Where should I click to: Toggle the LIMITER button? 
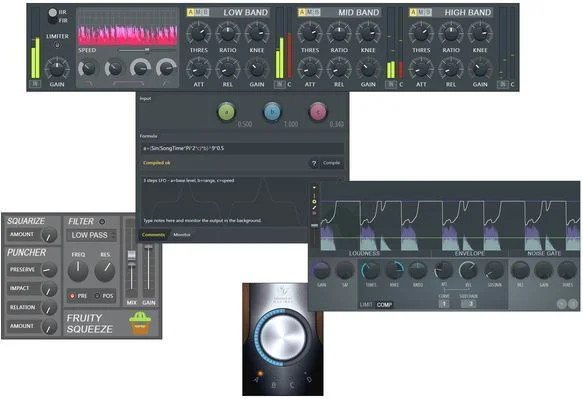point(57,45)
